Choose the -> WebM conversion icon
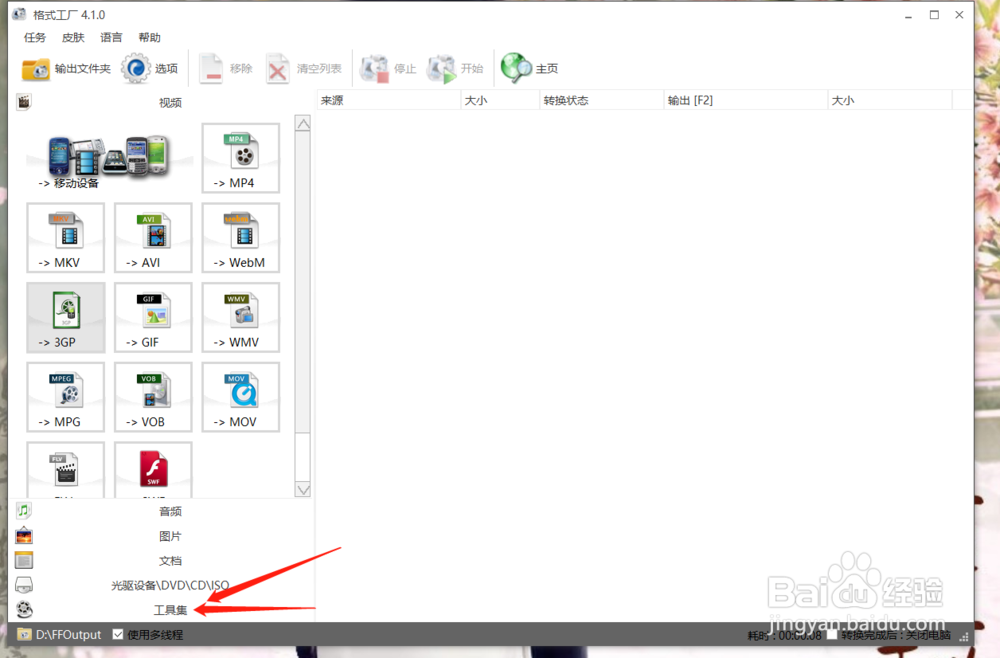Image resolution: width=1000 pixels, height=658 pixels. (240, 238)
